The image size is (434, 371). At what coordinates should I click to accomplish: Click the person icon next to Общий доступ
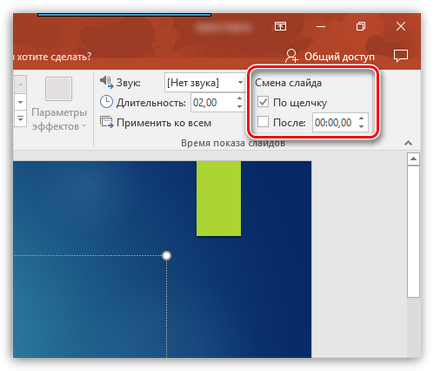click(x=291, y=56)
